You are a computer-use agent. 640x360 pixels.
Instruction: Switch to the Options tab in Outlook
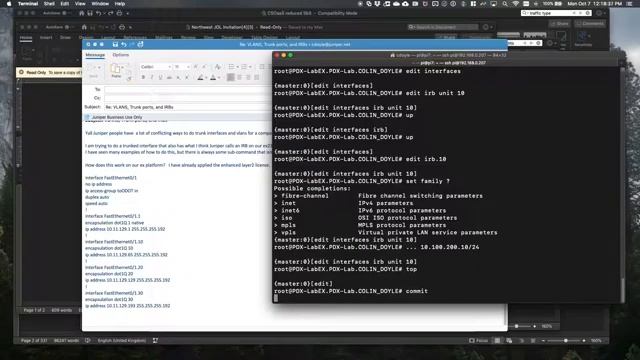(120, 55)
